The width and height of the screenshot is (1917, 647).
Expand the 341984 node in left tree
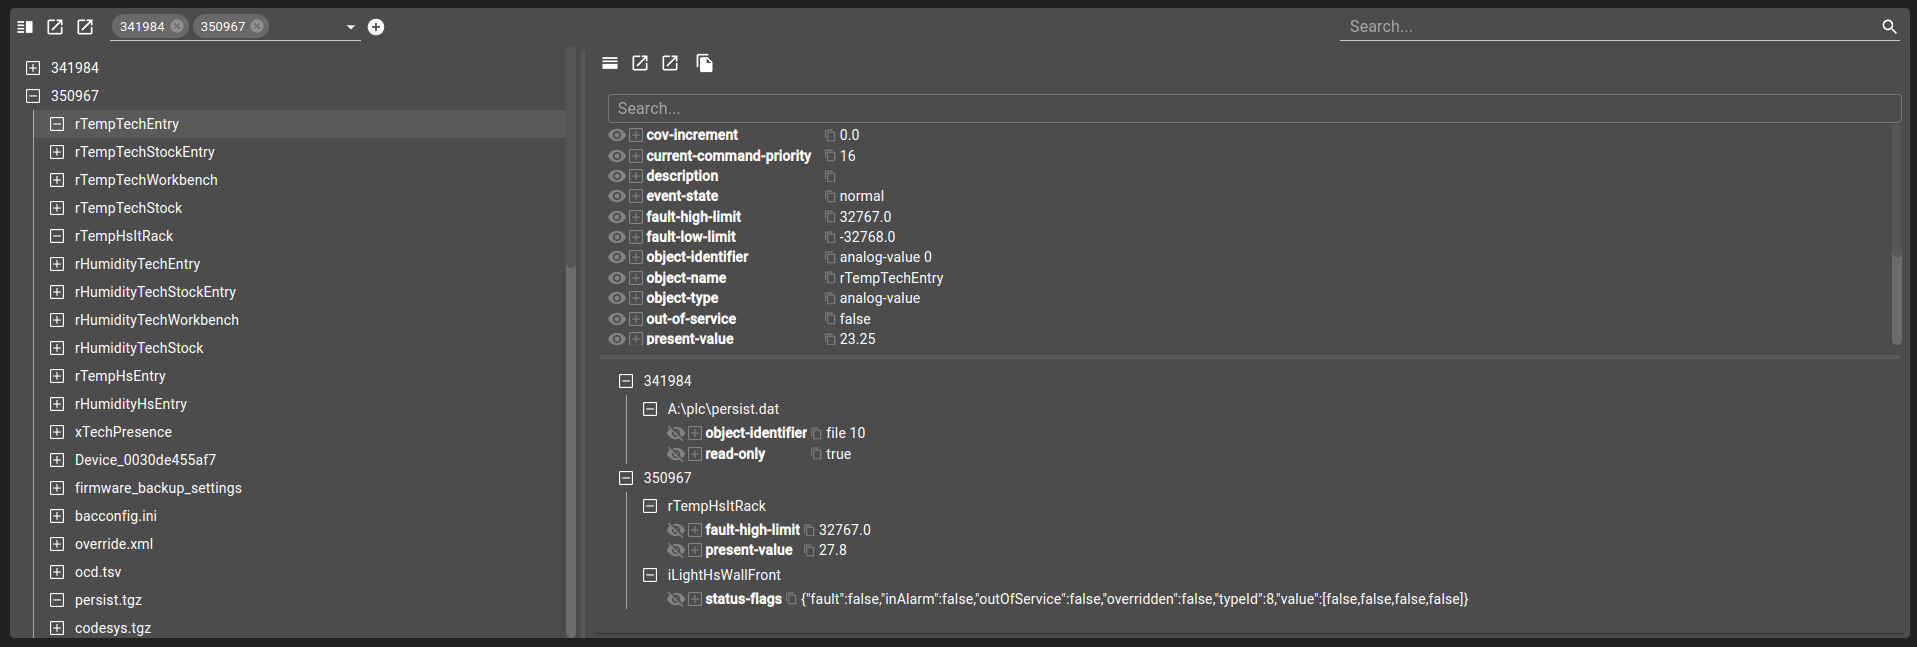[x=33, y=68]
